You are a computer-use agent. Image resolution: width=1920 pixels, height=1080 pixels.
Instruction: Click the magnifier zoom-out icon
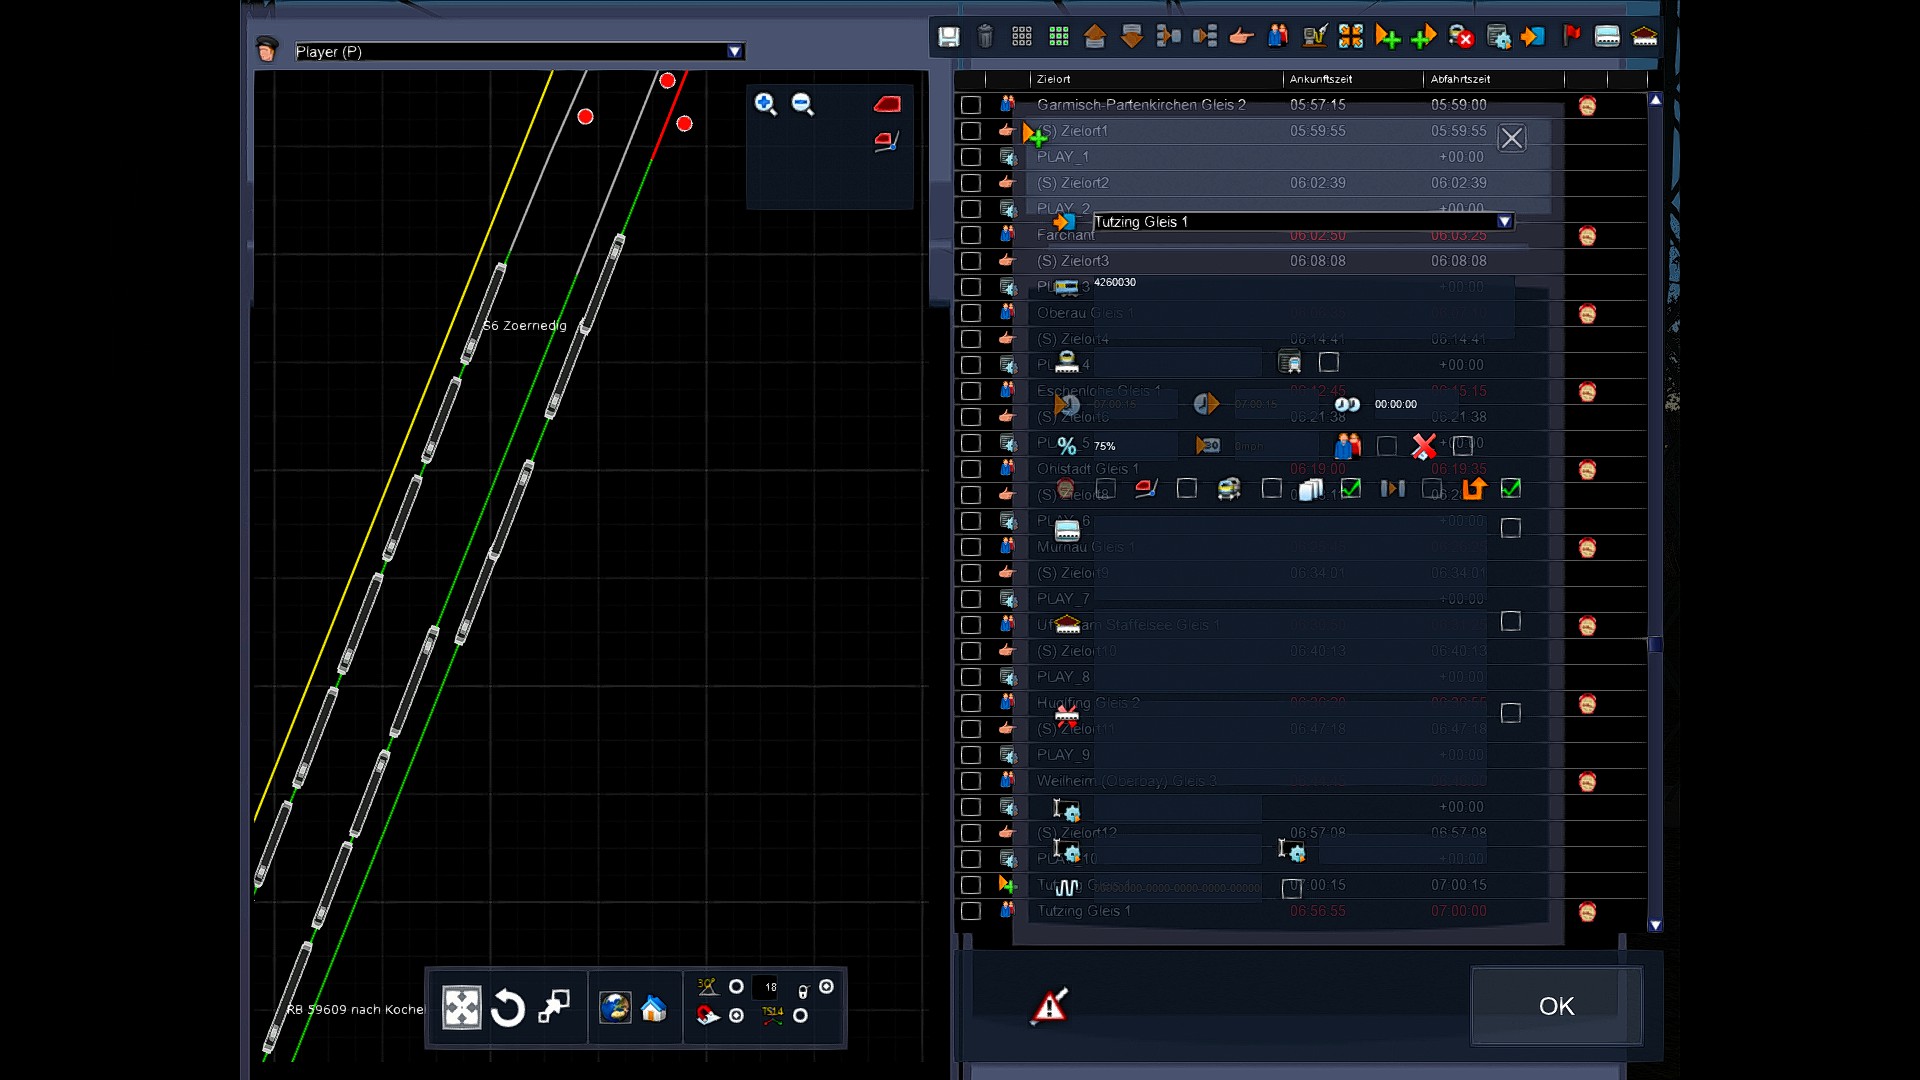pos(802,104)
